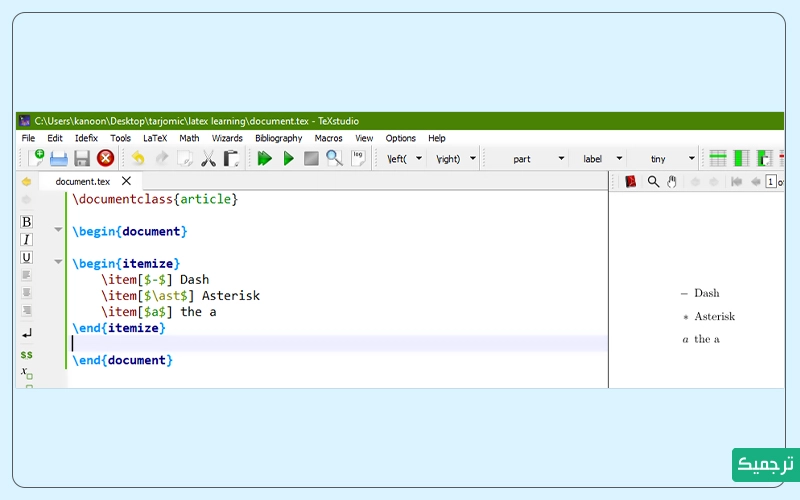800x500 pixels.
Task: Click the page number field in preview
Action: click(771, 181)
